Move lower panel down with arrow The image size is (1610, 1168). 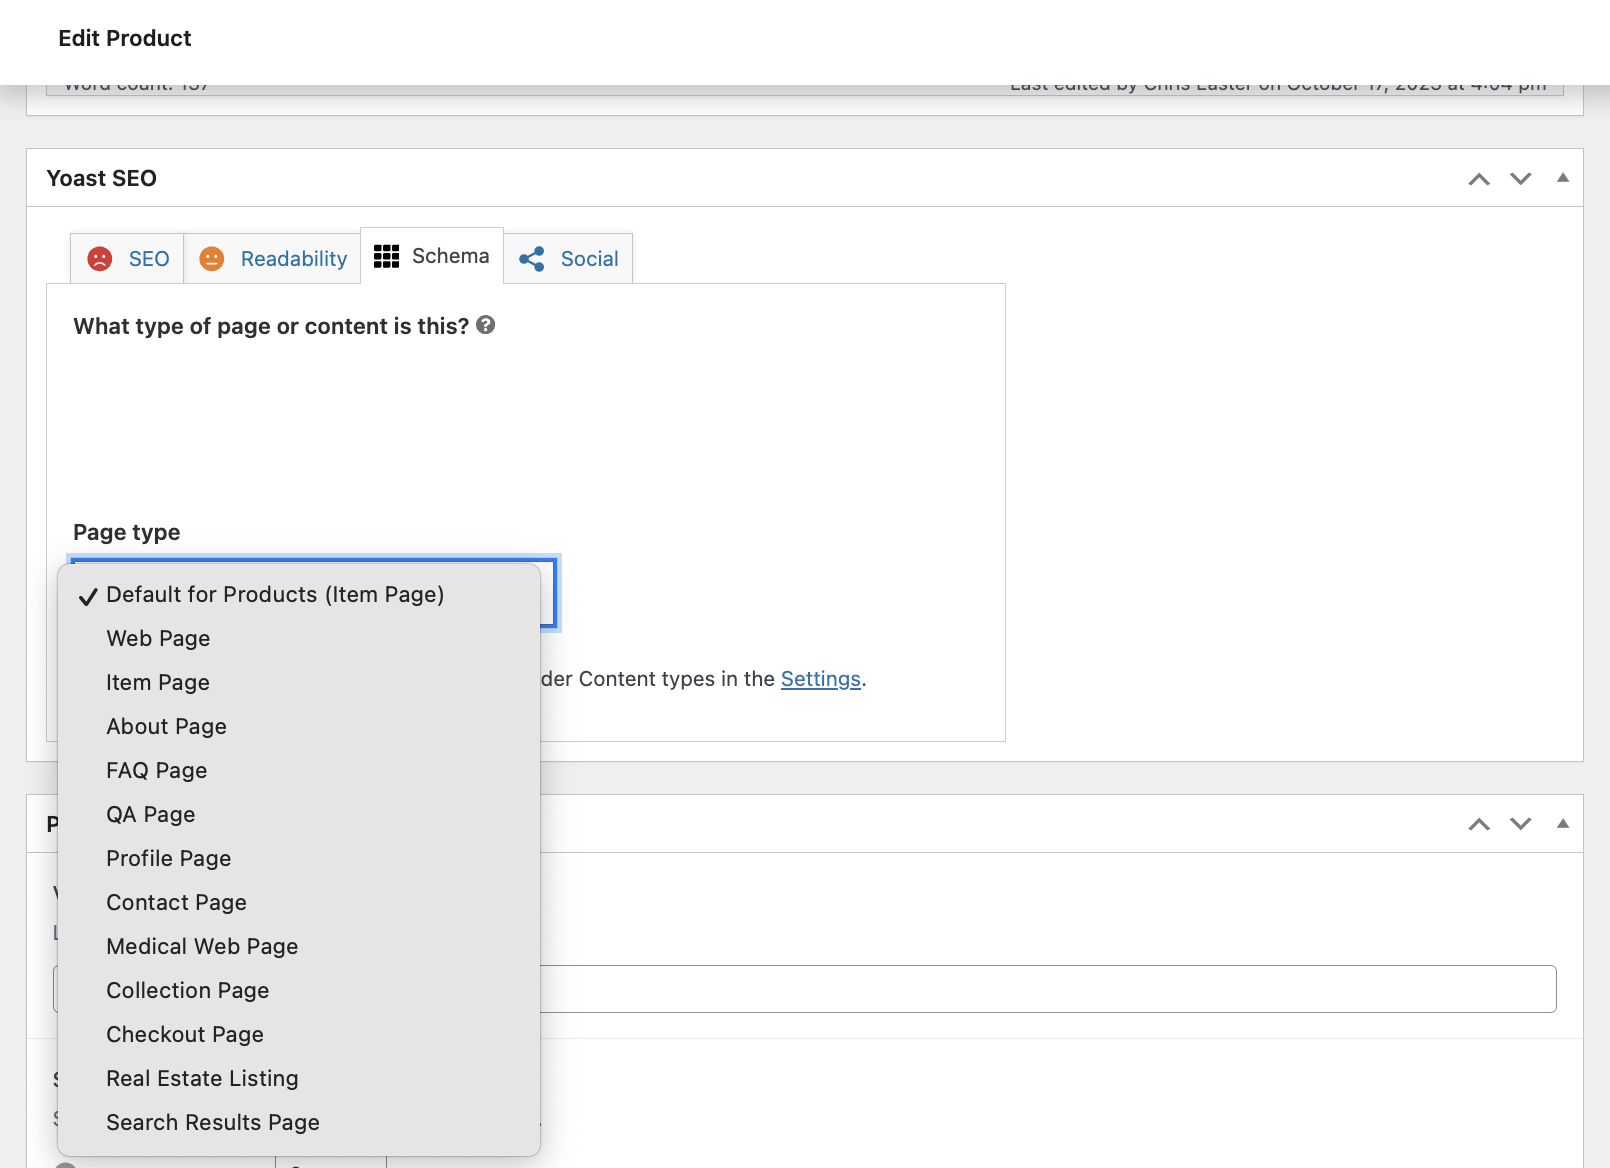1520,824
